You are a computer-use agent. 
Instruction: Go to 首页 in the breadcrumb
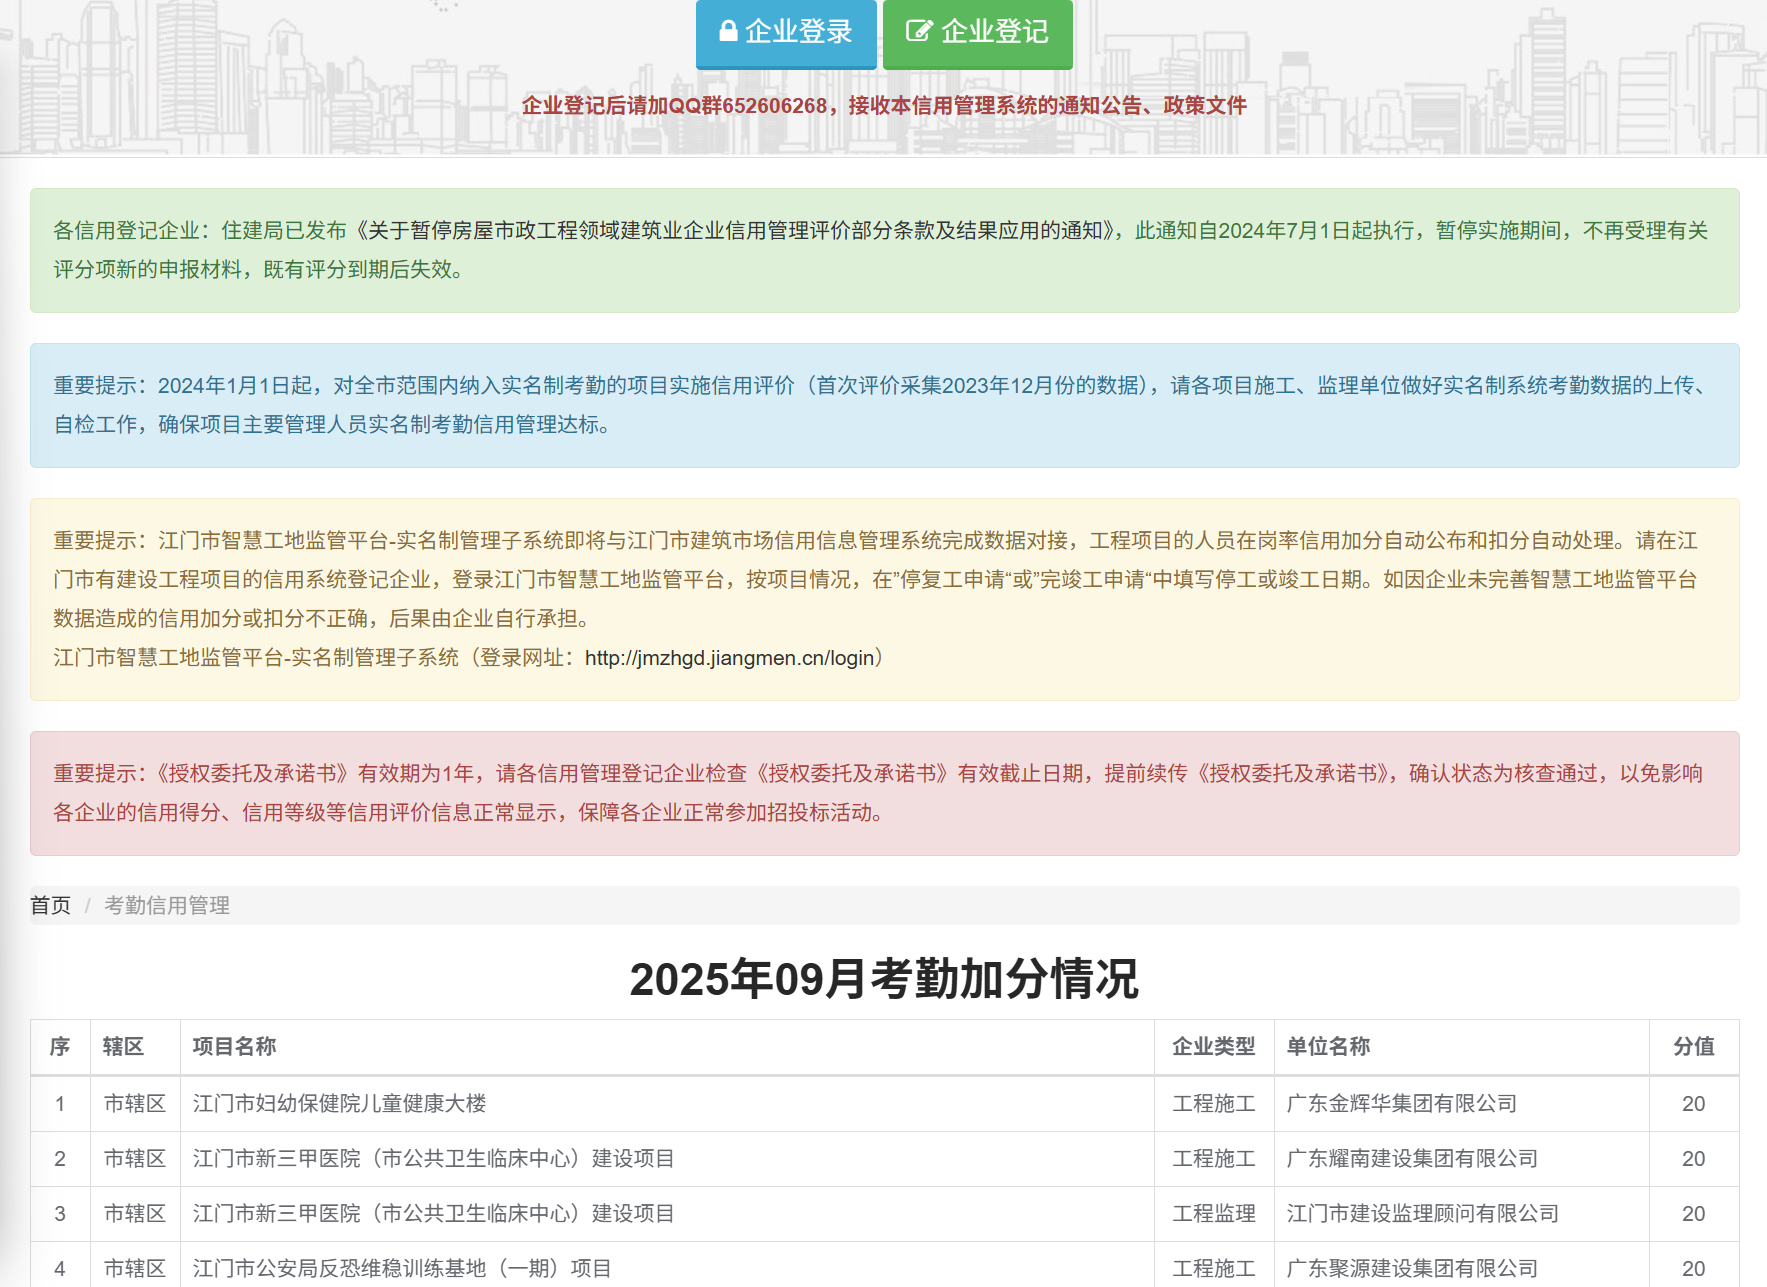tap(50, 905)
